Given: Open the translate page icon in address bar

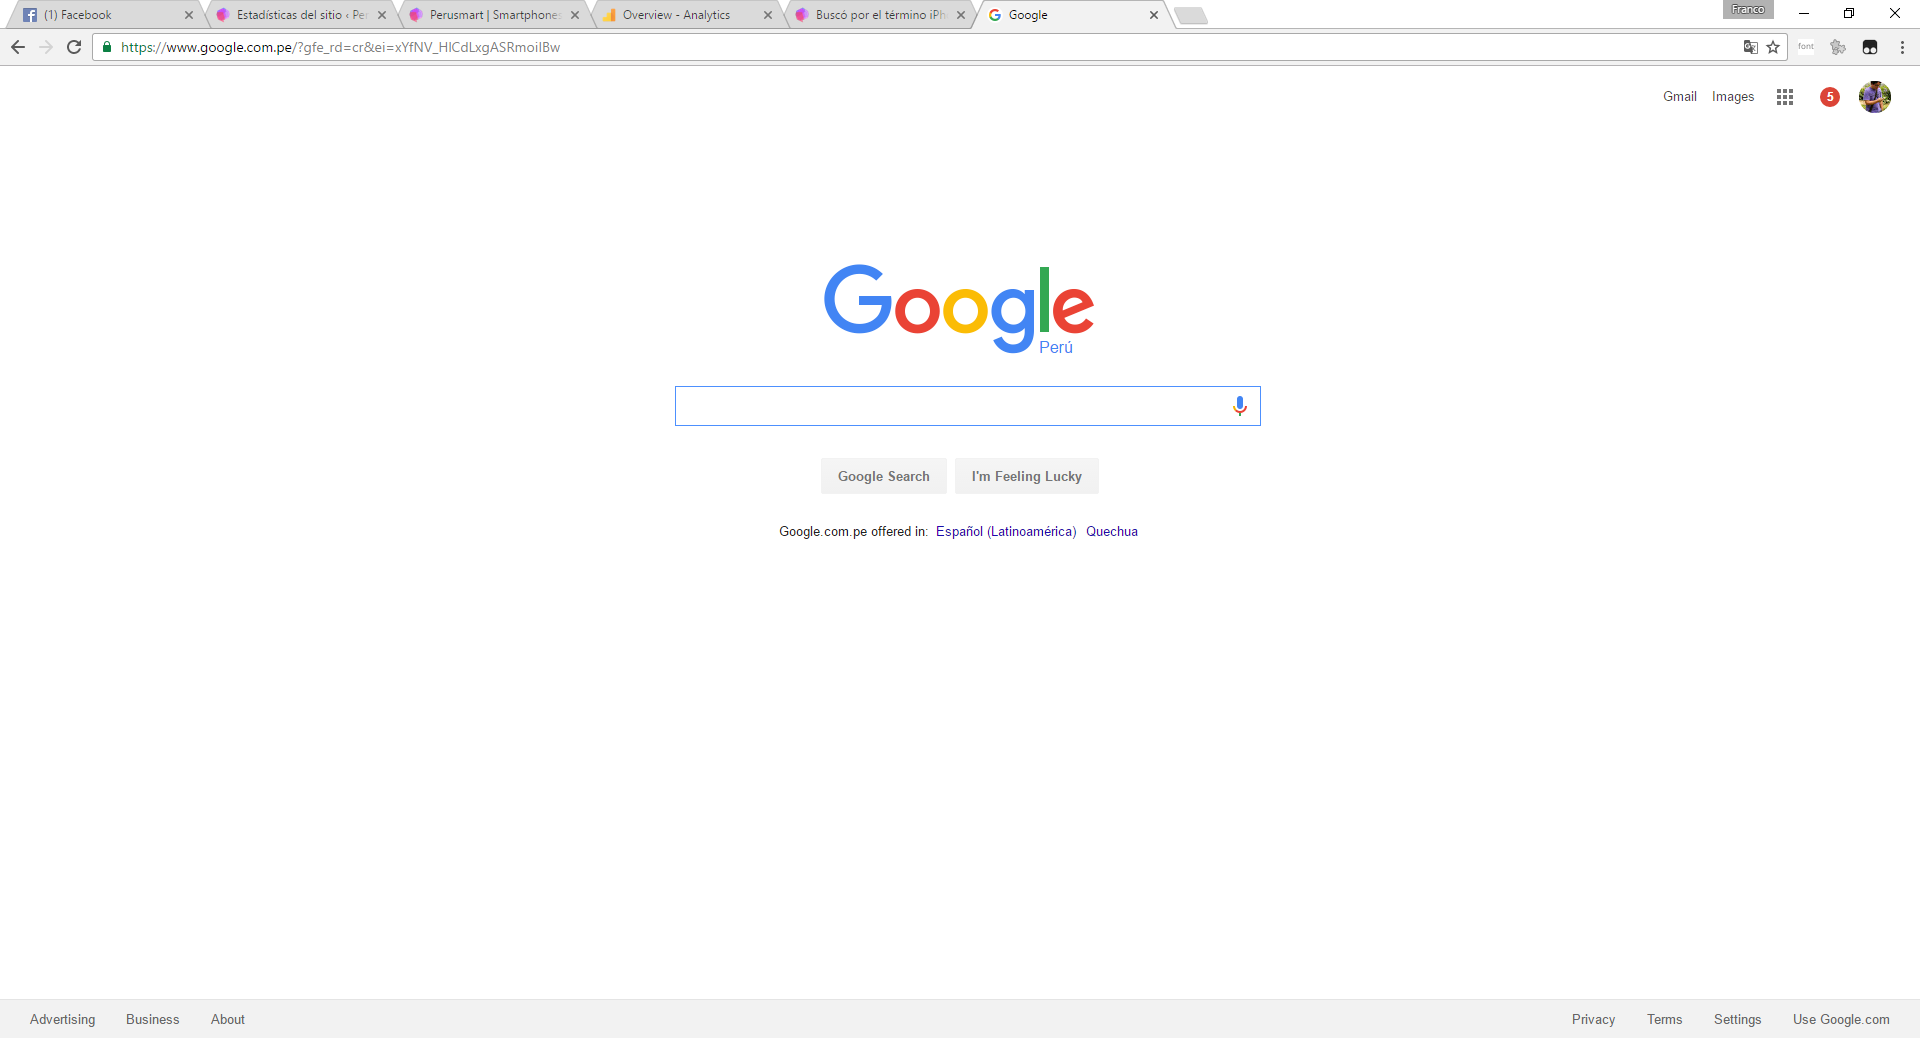Looking at the screenshot, I should coord(1750,47).
